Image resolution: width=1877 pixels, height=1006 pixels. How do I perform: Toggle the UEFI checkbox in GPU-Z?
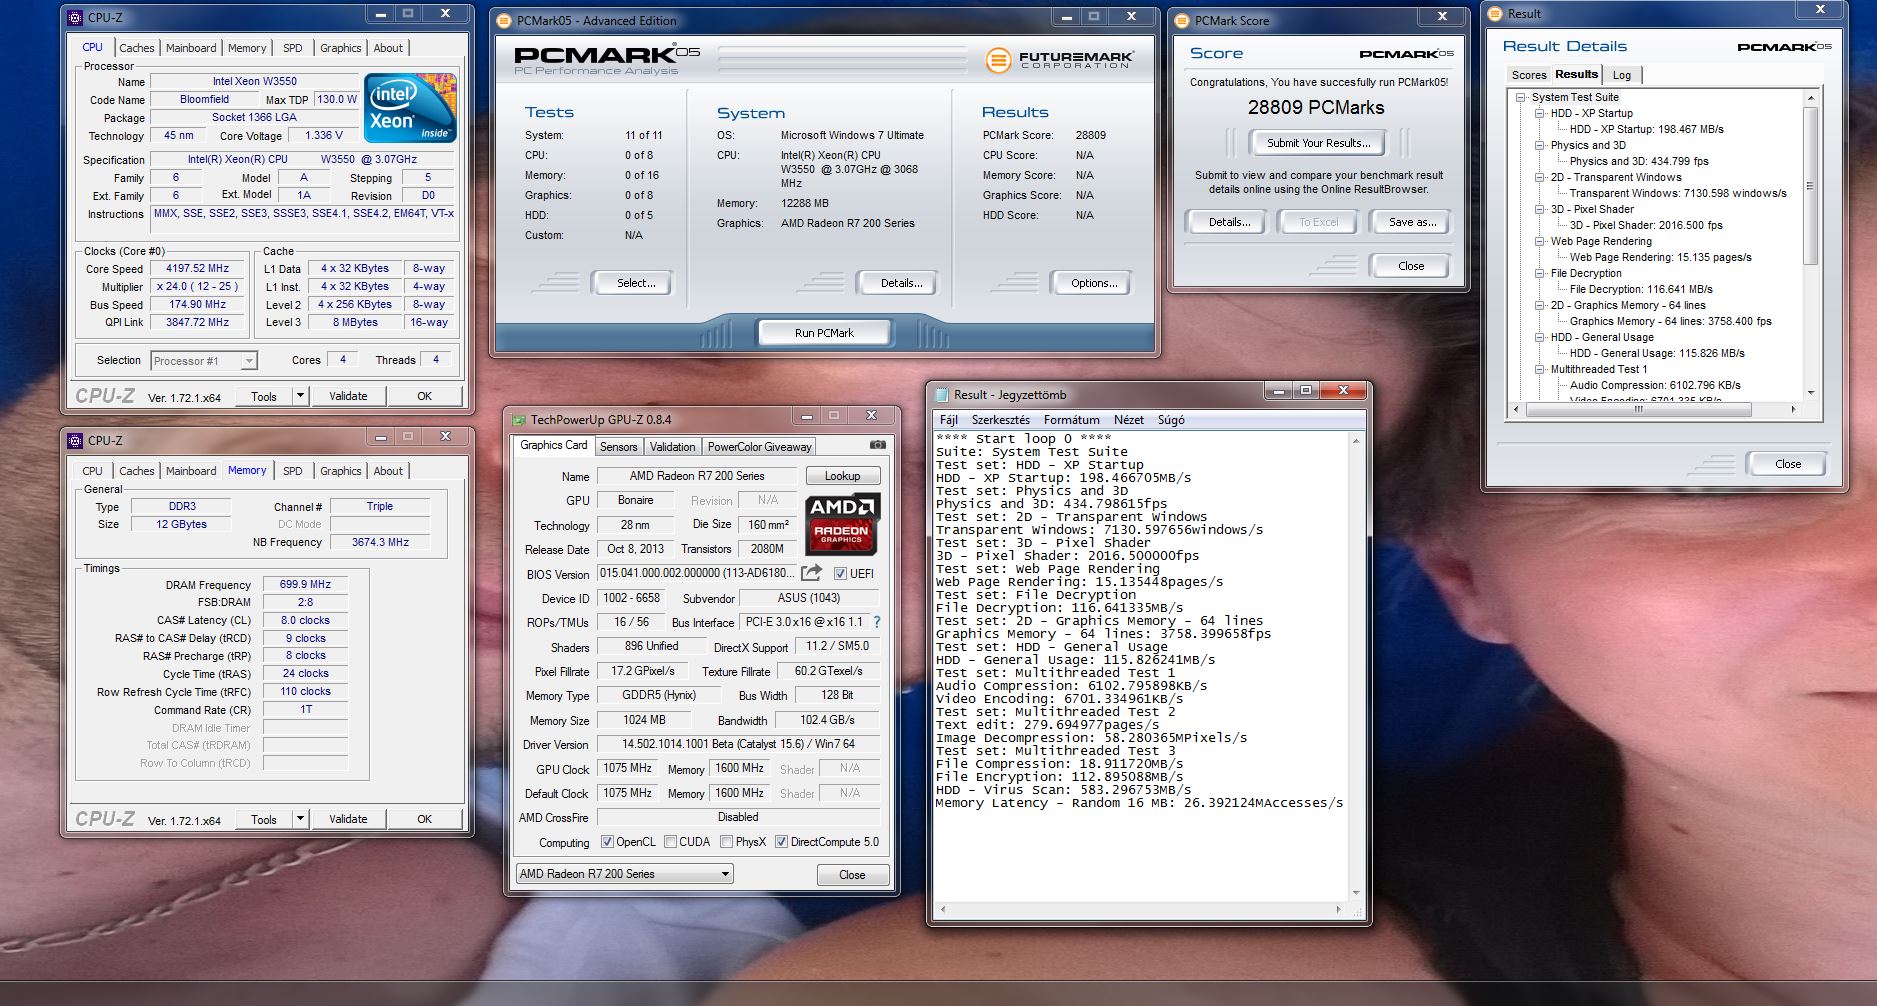pyautogui.click(x=840, y=573)
